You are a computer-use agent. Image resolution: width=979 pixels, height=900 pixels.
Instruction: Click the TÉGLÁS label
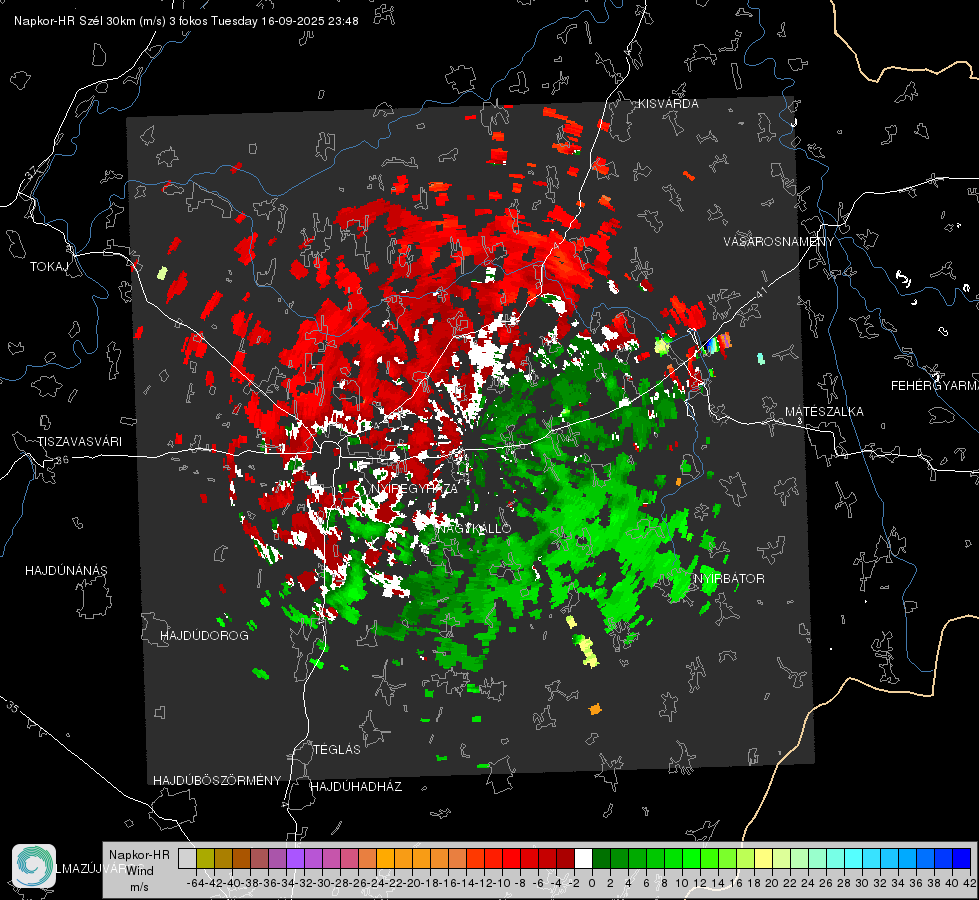[x=337, y=749]
